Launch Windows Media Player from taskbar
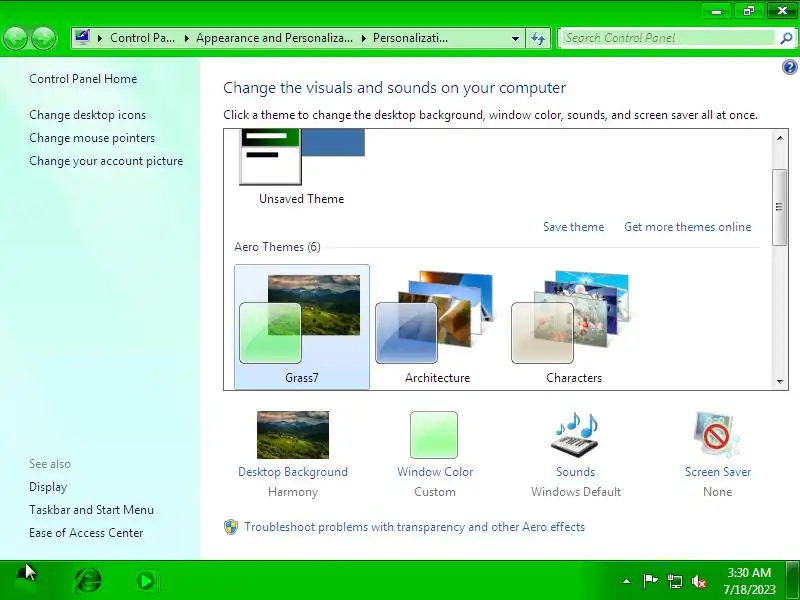800x600 pixels. click(145, 581)
